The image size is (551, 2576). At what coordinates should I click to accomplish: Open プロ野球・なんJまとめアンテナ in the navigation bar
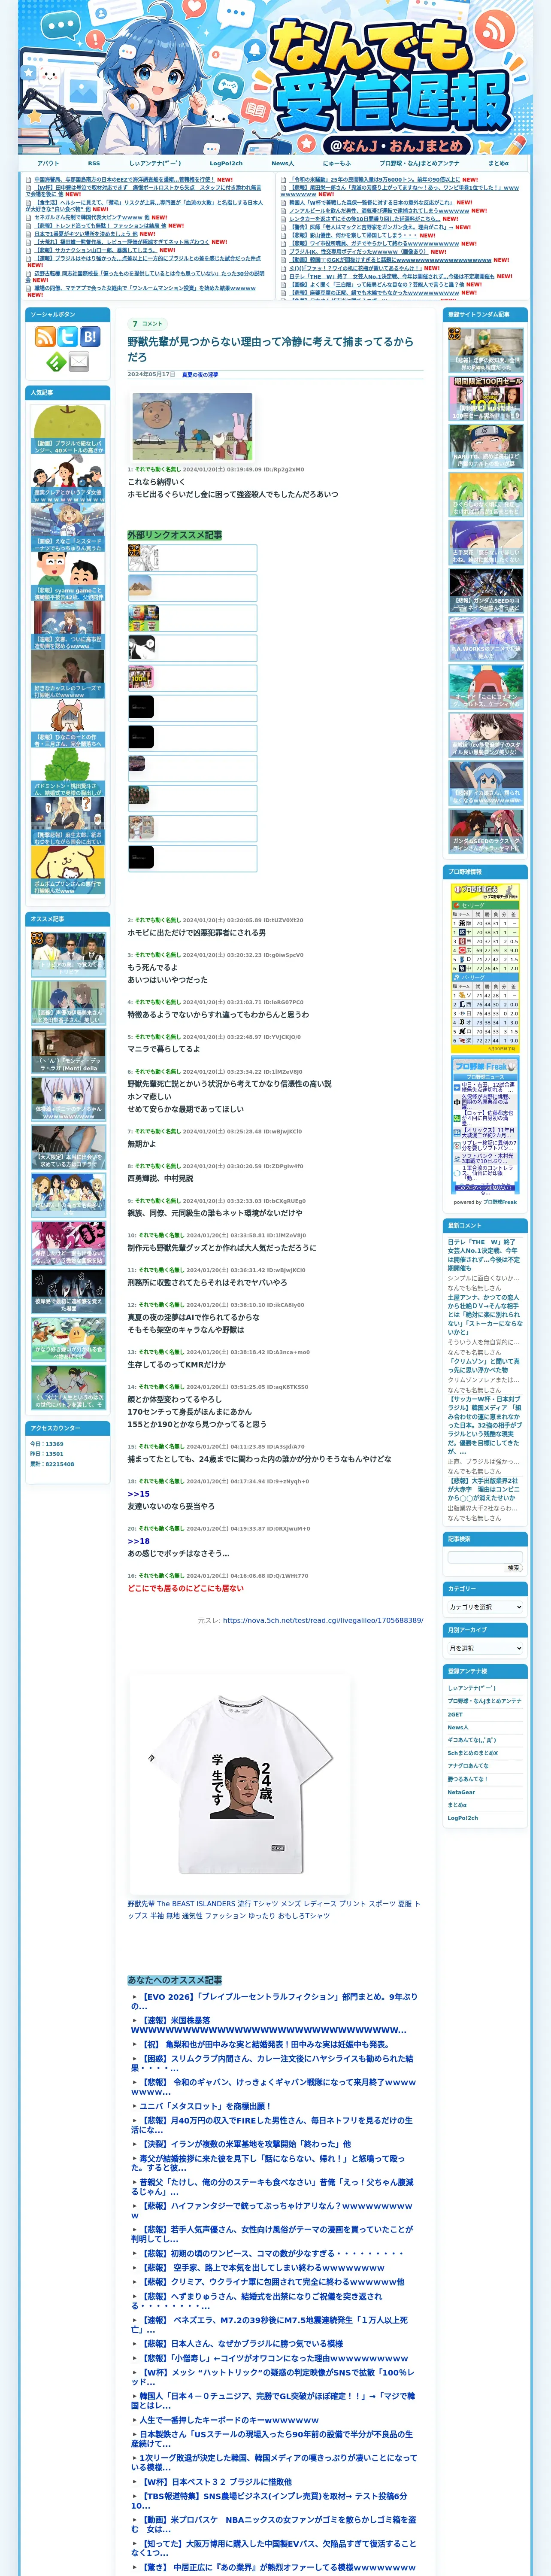coord(420,163)
